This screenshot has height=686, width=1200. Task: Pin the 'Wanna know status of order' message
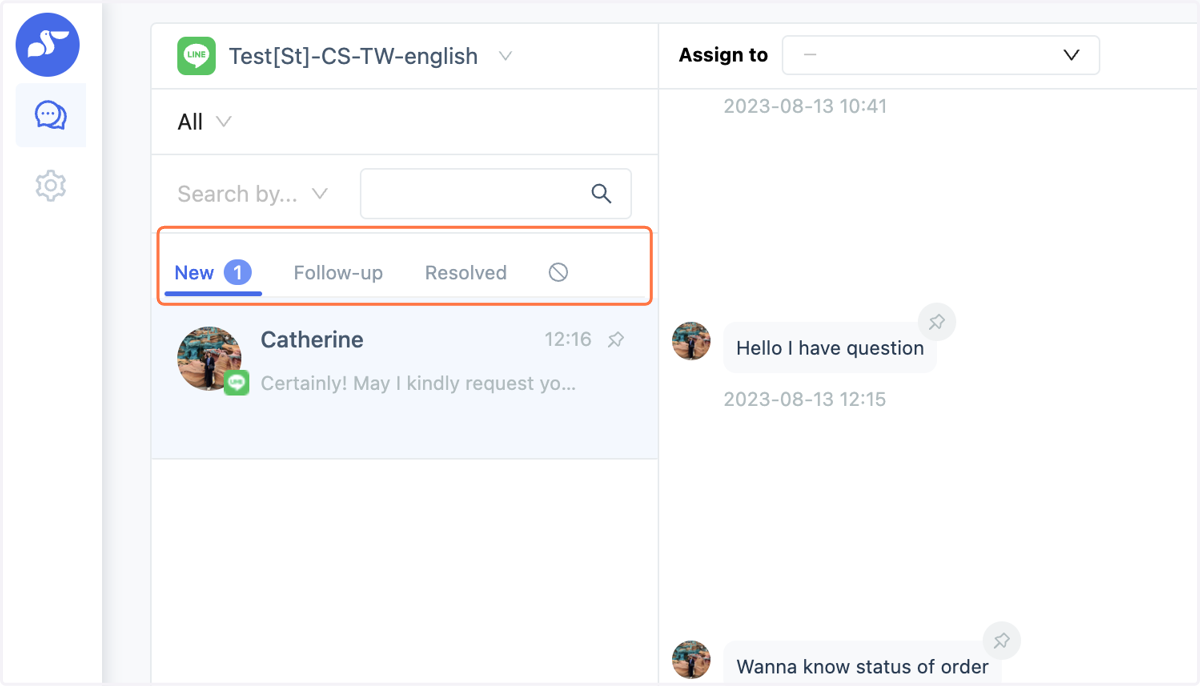[1002, 641]
